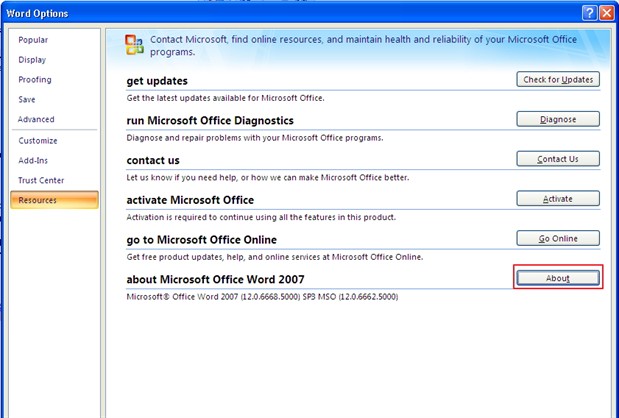Image resolution: width=619 pixels, height=418 pixels.
Task: Open the Advanced settings category
Action: (36, 120)
